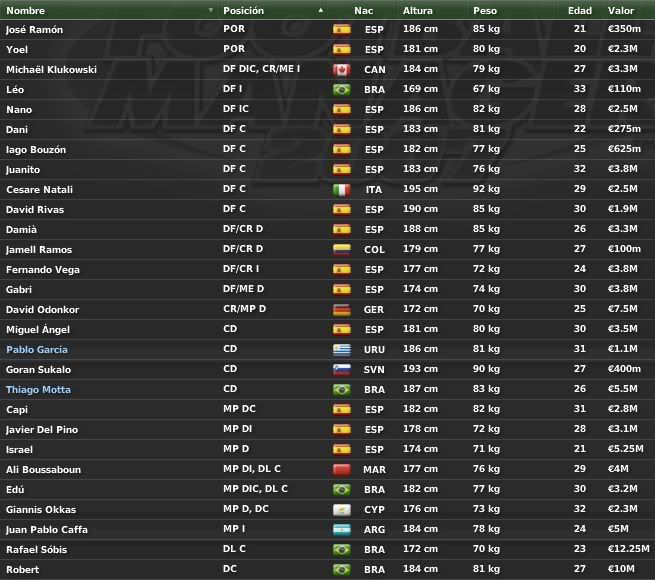The image size is (655, 580).
Task: Click Spain flag in Iago Bouzón row
Action: (x=342, y=150)
